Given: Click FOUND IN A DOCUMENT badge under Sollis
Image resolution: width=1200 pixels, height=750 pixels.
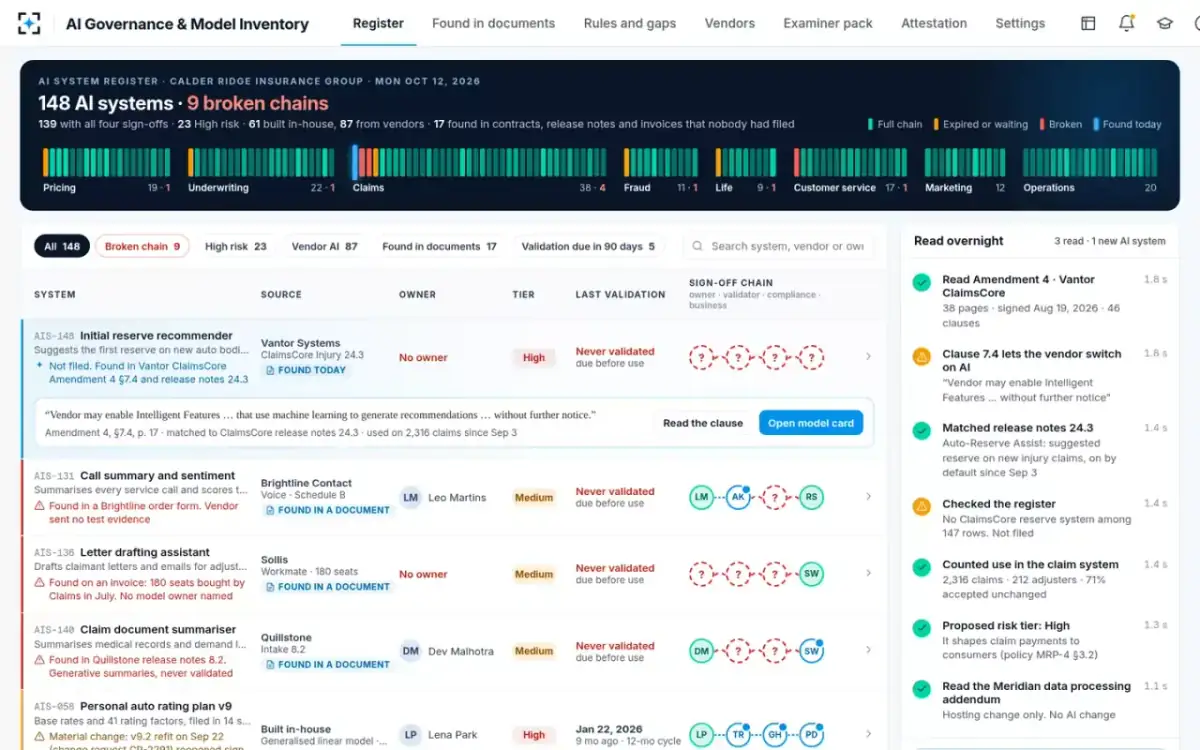Looking at the screenshot, I should tap(327, 587).
